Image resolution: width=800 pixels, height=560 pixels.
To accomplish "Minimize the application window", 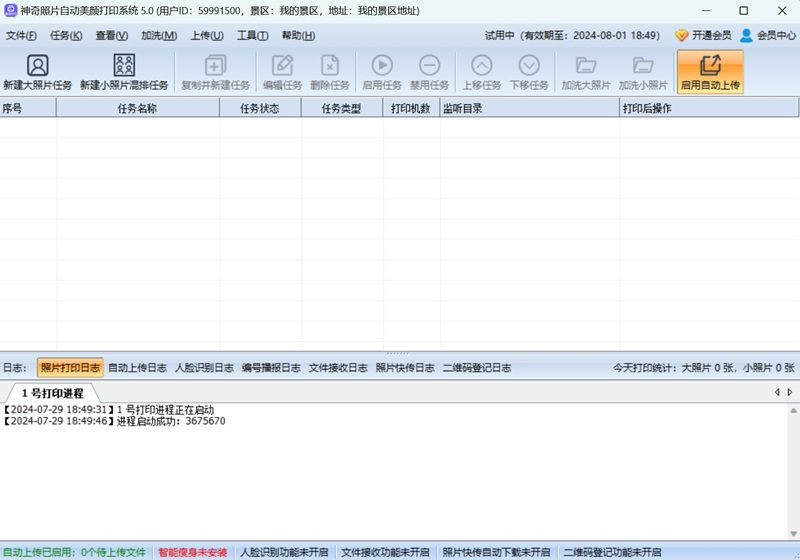I will point(706,11).
